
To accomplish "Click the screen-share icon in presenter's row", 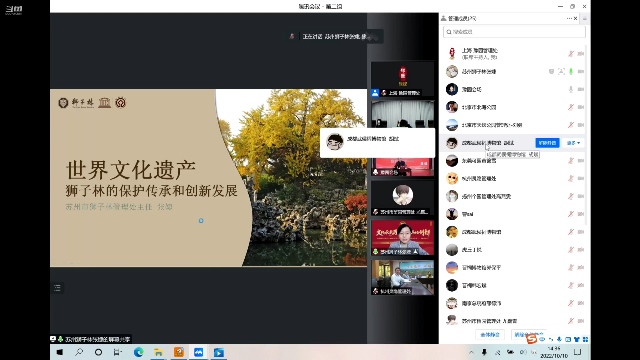I will pos(551,71).
